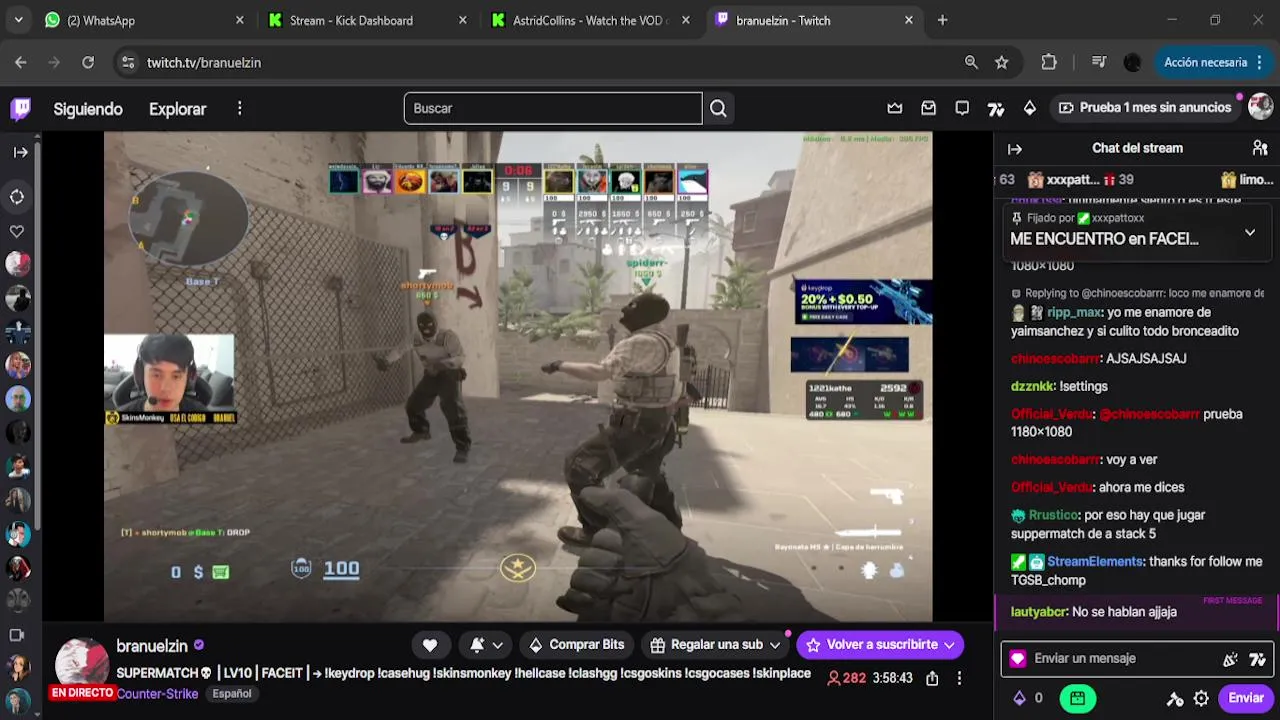Screen dimensions: 1280x720
Task: Open moderator sword tools icon
Action: [x=1175, y=698]
